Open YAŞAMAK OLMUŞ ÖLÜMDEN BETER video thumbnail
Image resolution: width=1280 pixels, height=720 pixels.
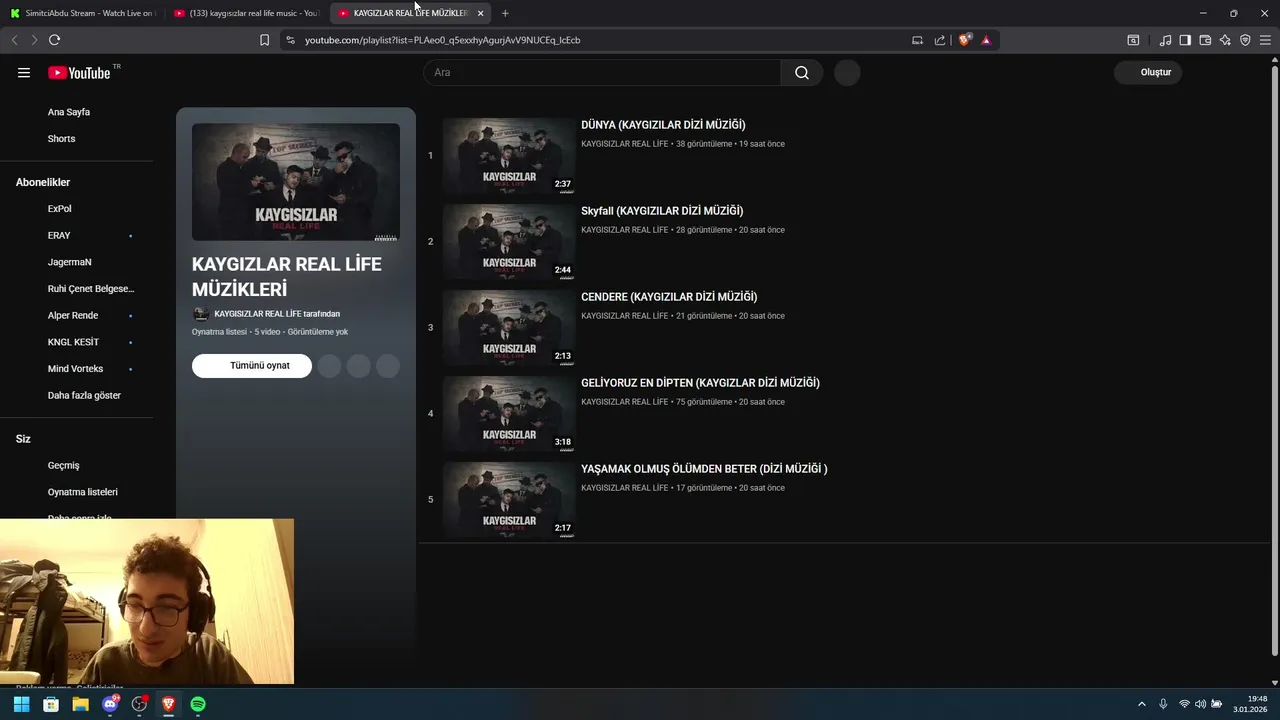(x=509, y=499)
